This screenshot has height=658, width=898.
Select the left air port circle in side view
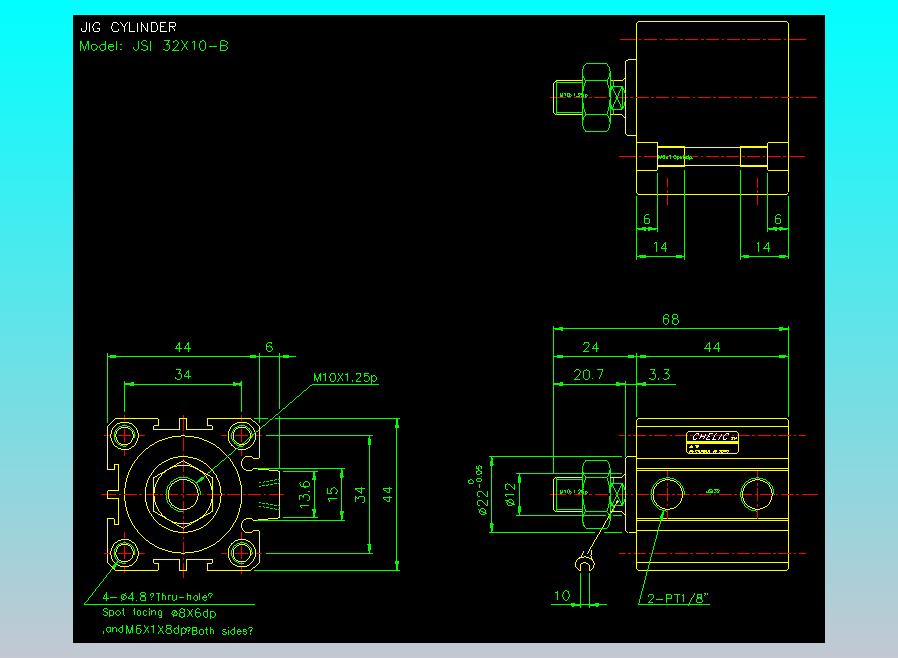pos(665,492)
